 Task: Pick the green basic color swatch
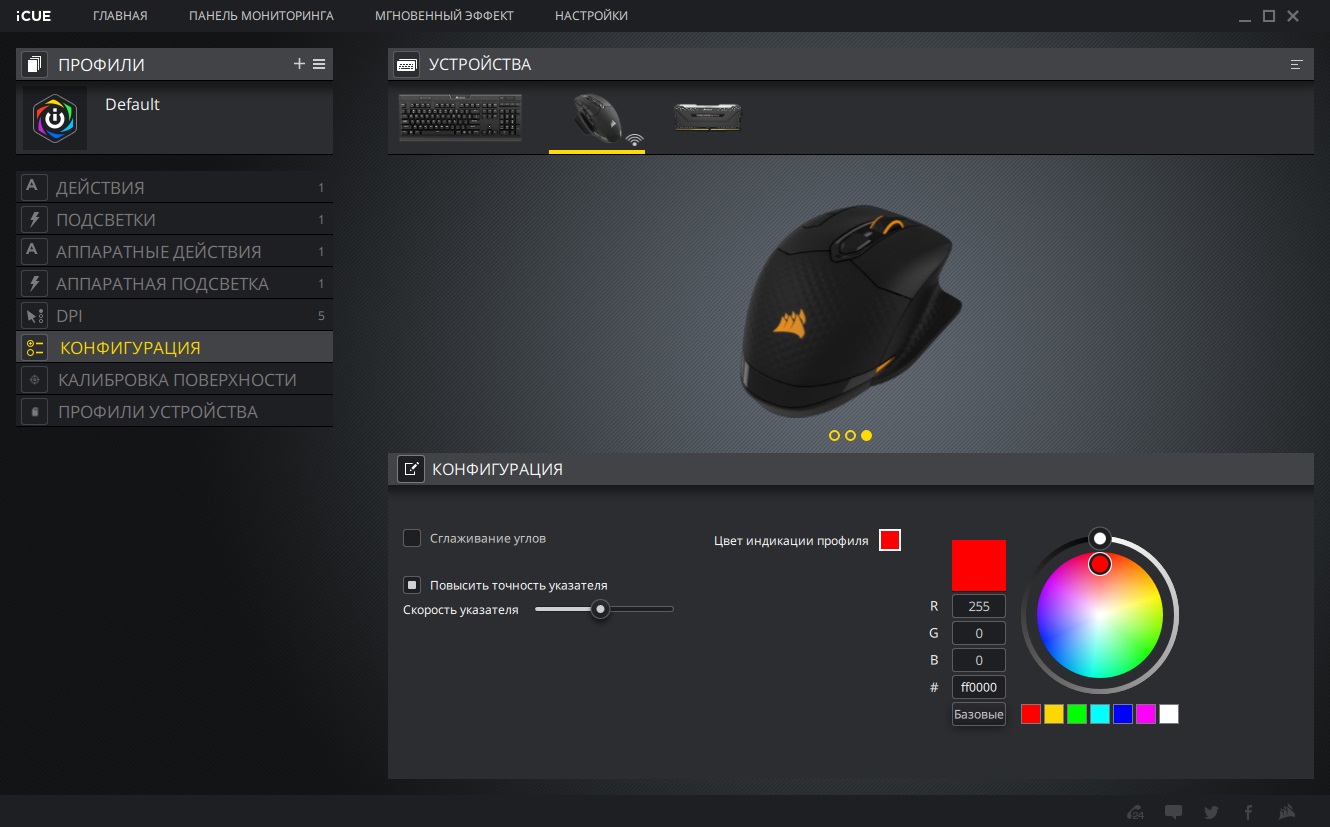(x=1077, y=714)
